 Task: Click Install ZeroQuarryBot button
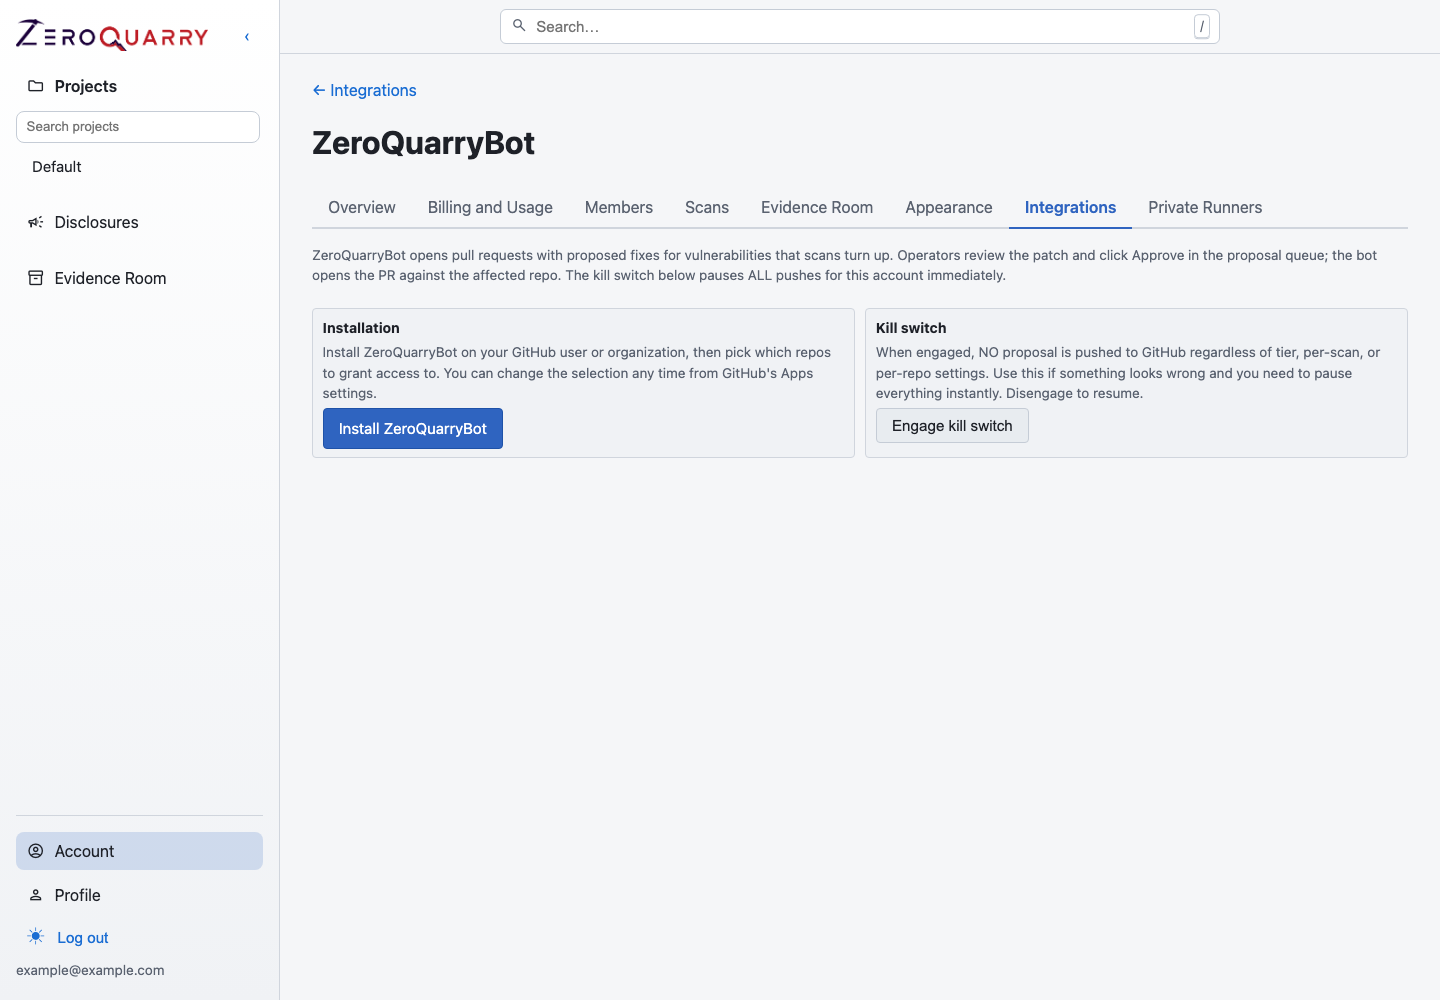(x=413, y=429)
